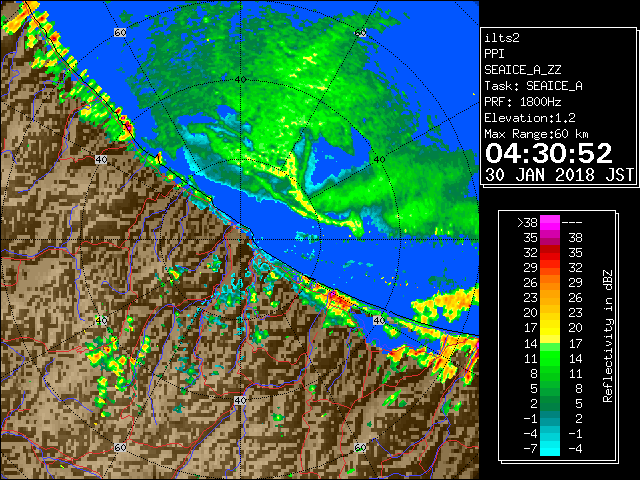Select the '30 JAN 2018 JST' date
640x480 pixels.
[x=559, y=175]
